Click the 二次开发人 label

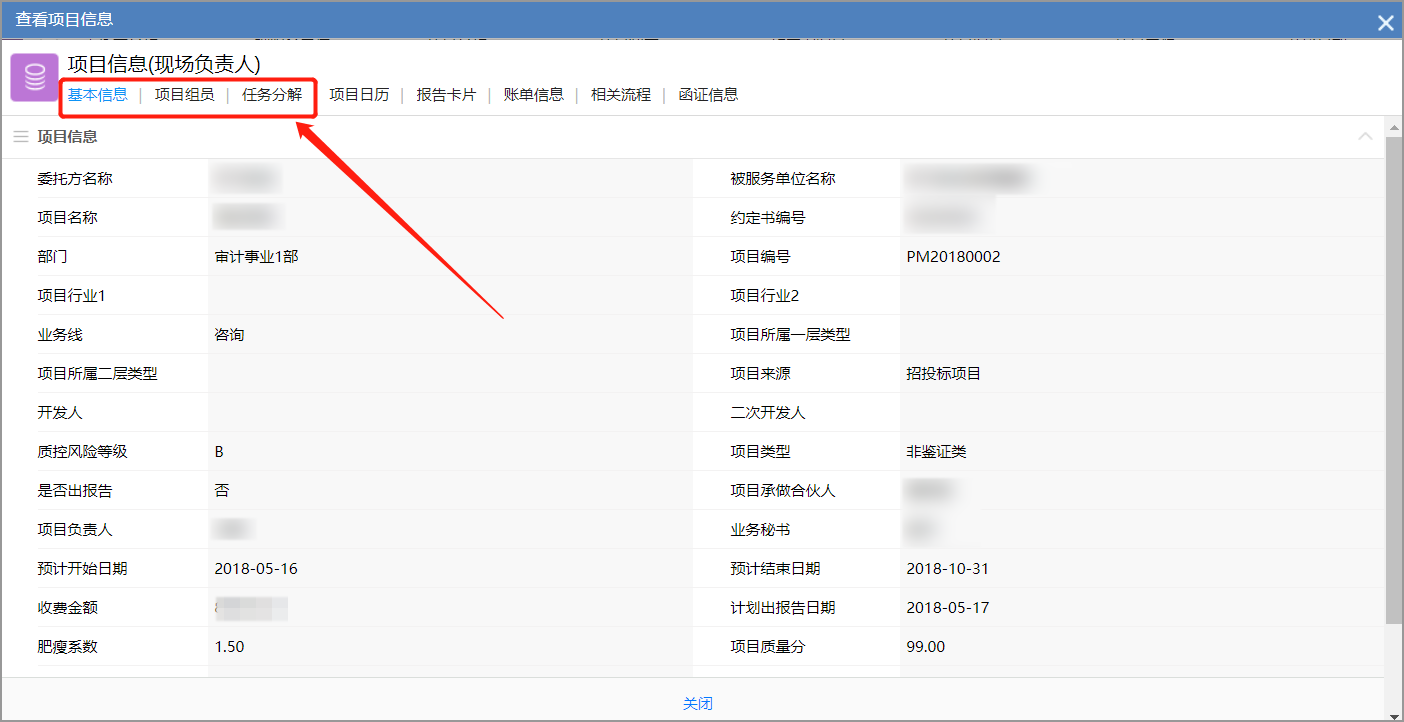pos(768,413)
